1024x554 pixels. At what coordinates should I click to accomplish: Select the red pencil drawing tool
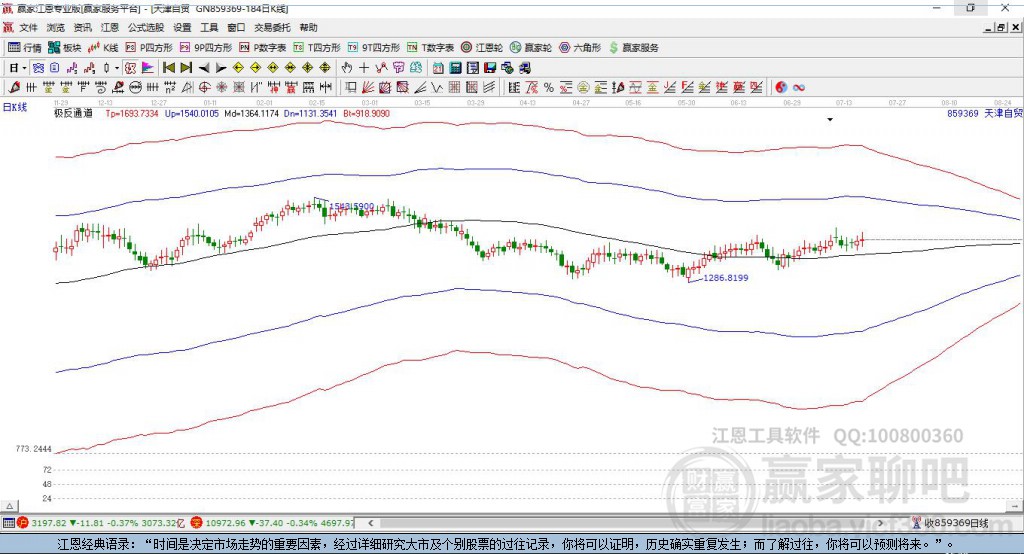14,88
